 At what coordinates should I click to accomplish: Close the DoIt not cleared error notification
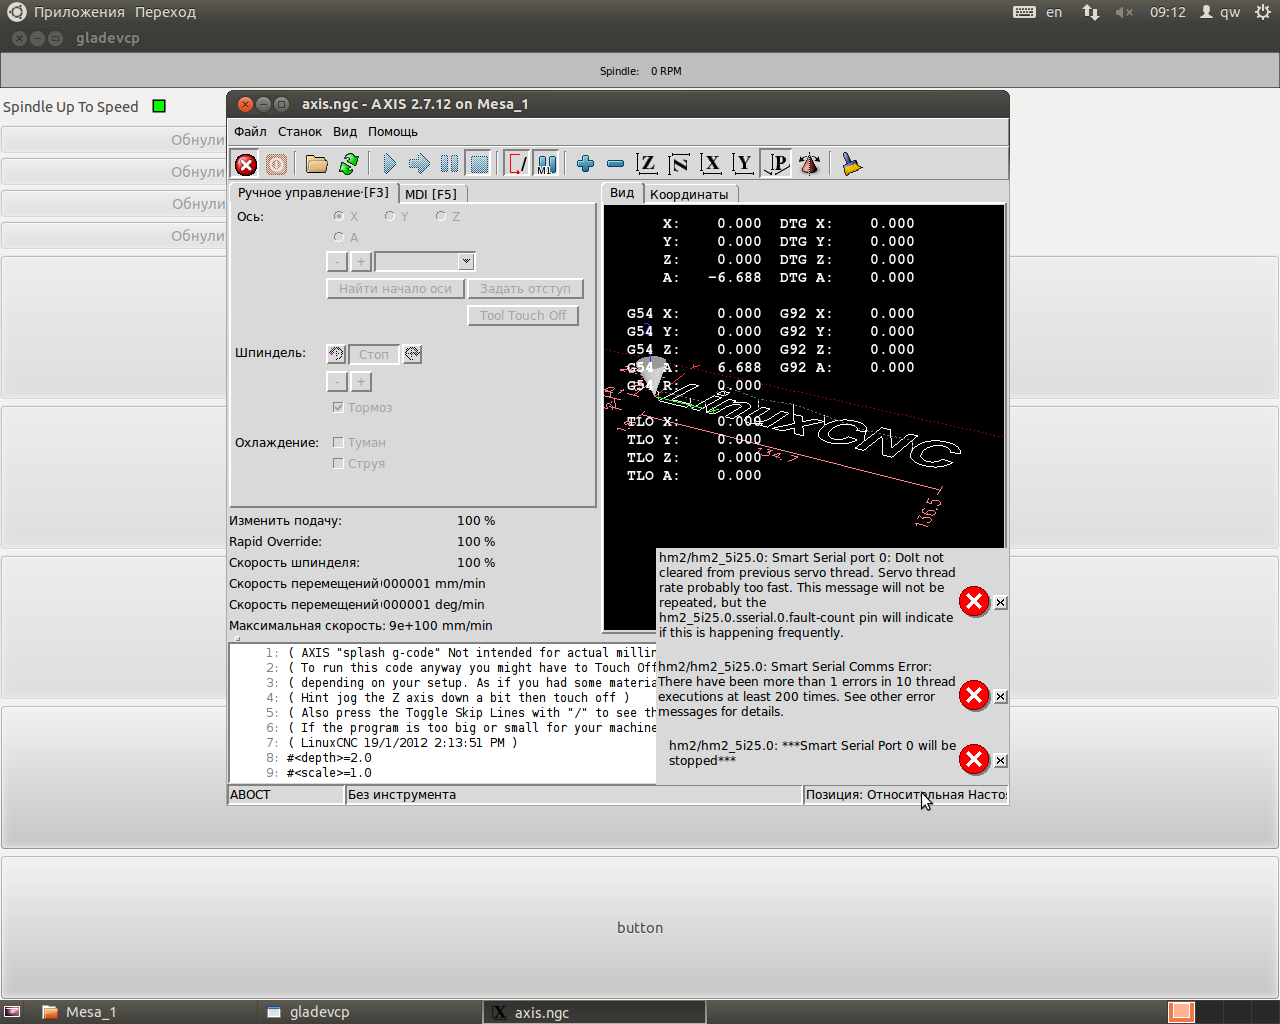[1001, 602]
